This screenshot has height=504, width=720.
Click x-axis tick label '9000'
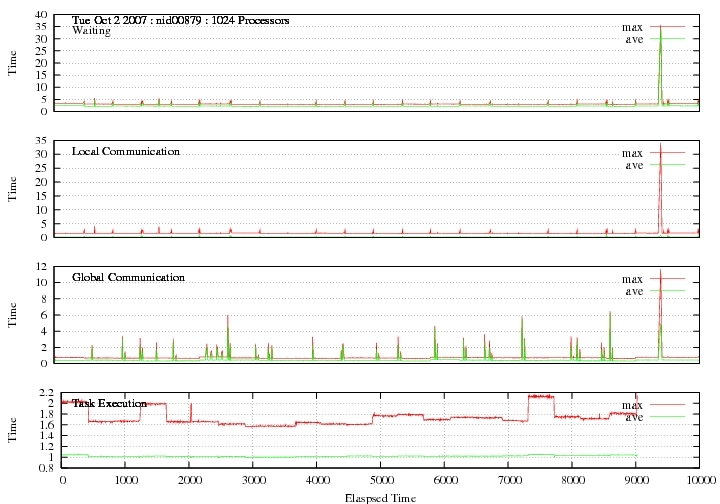tap(637, 481)
